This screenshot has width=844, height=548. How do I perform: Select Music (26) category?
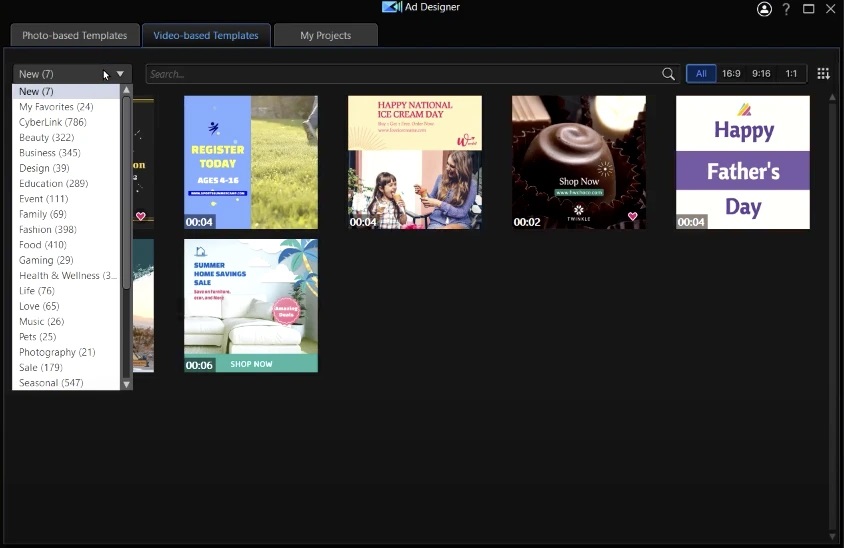pyautogui.click(x=66, y=321)
